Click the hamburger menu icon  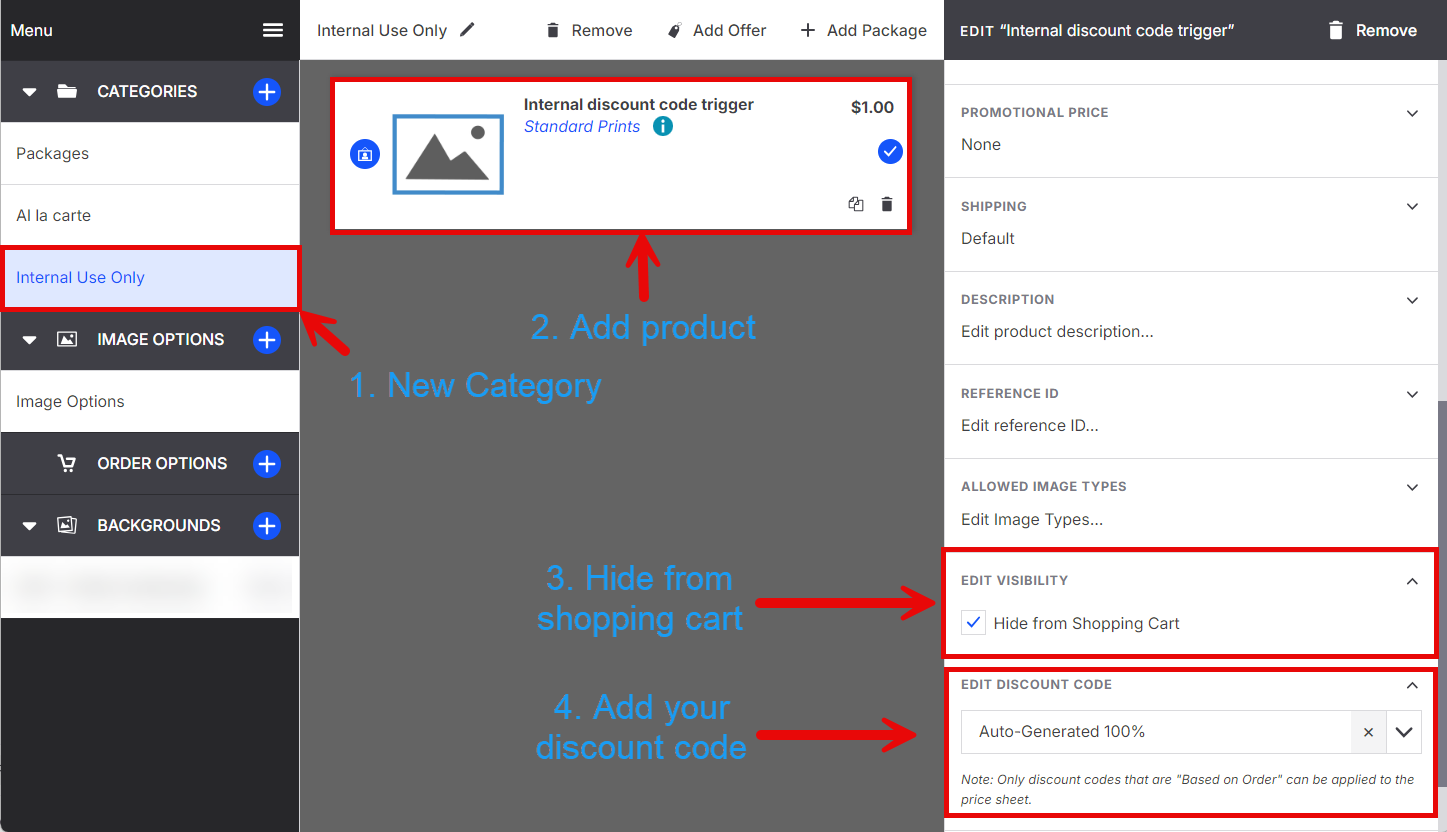click(x=273, y=30)
